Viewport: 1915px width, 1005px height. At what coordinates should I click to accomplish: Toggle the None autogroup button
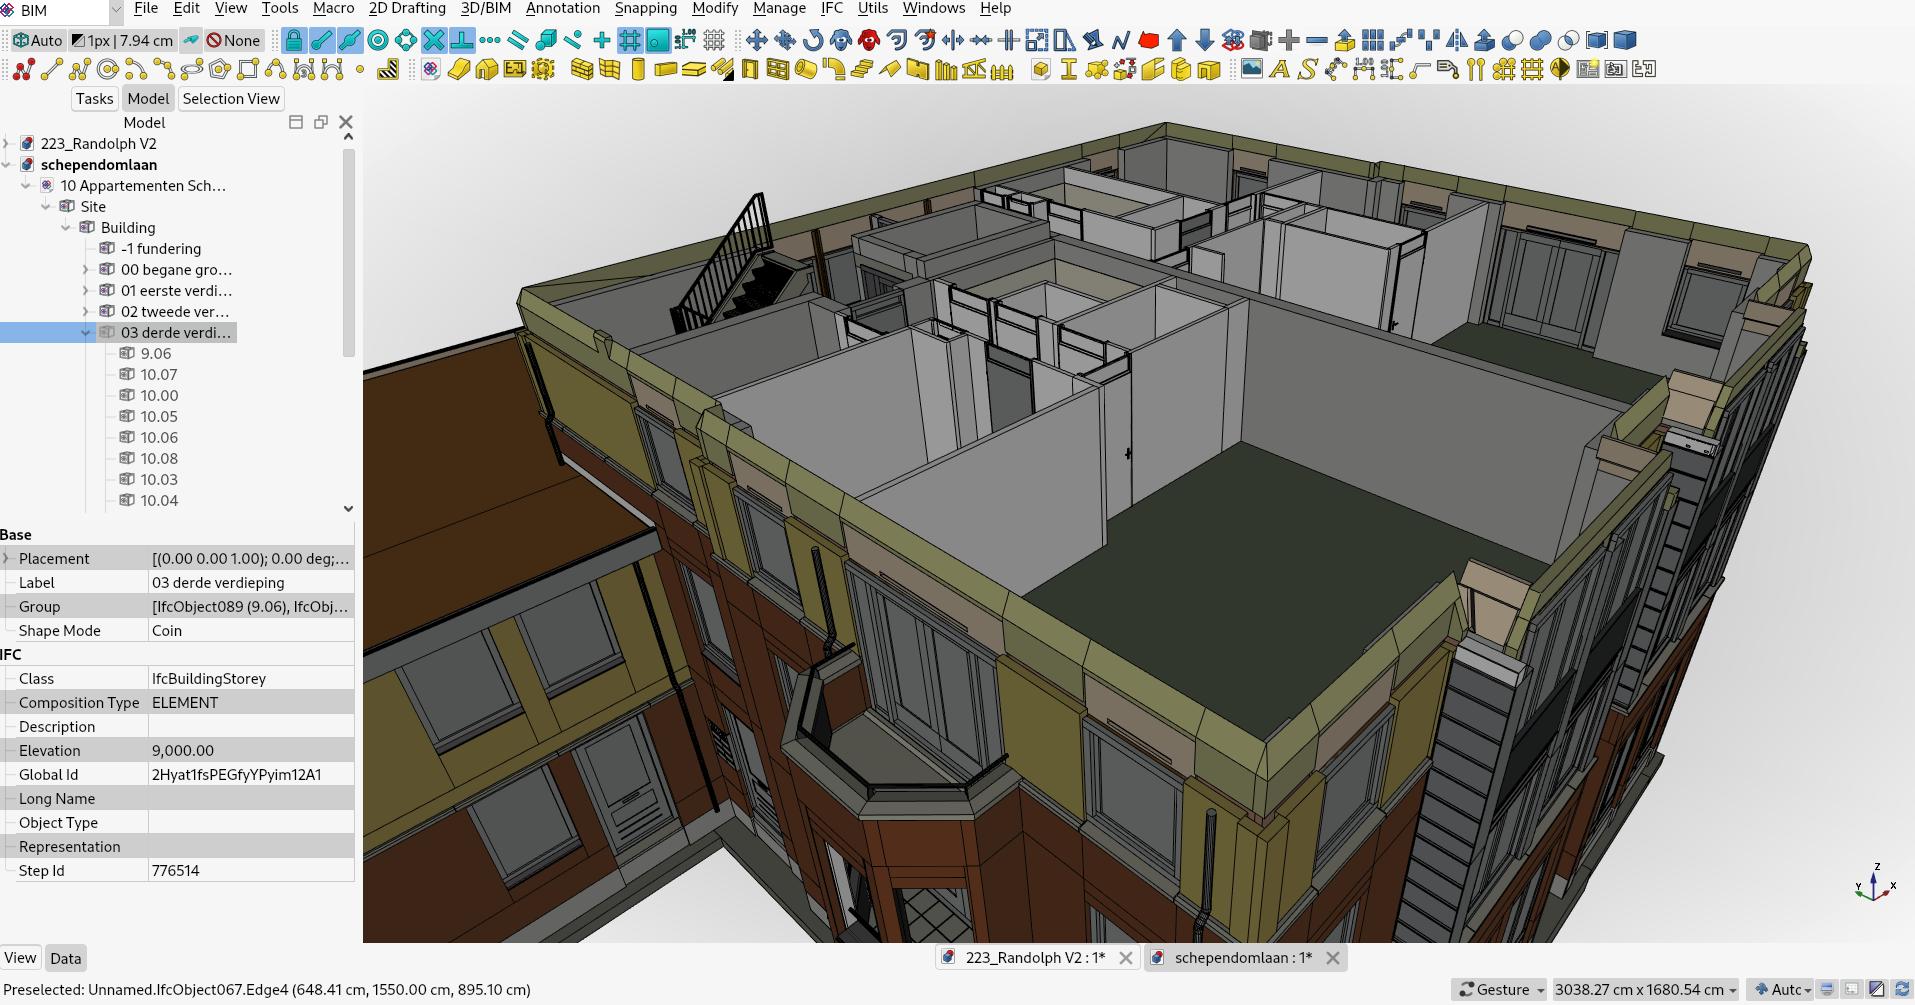tap(236, 40)
